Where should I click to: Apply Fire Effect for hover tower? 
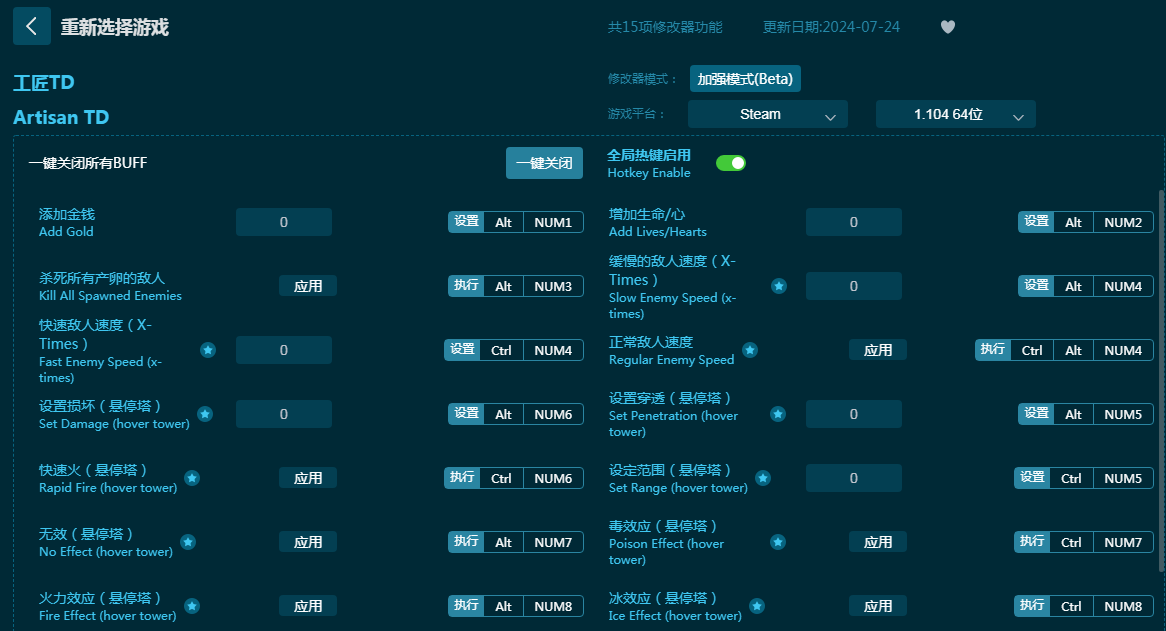click(308, 606)
